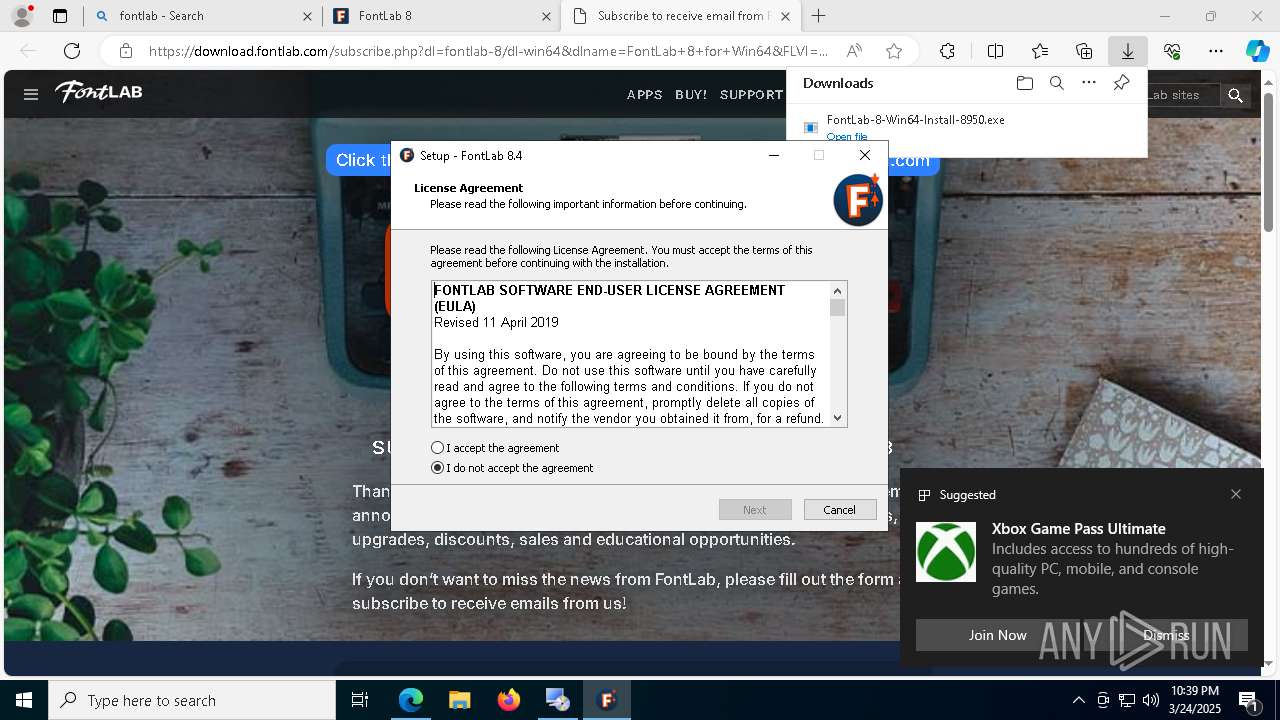Select 'I do not accept the agreement' option

[512, 468]
